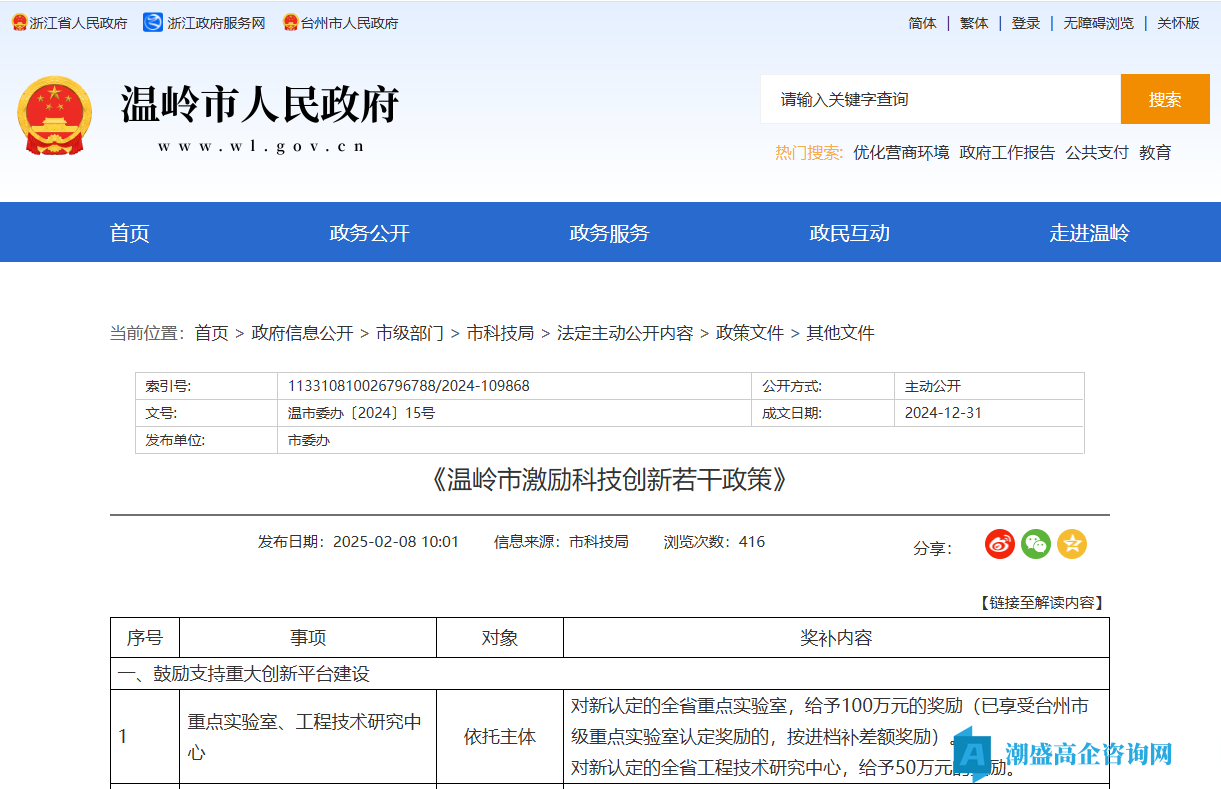Click the orange 搜索 button
Image resolution: width=1221 pixels, height=789 pixels.
point(1165,99)
